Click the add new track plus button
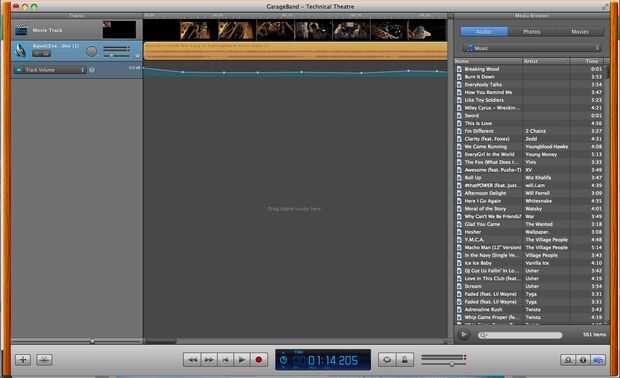620x378 pixels. click(23, 359)
